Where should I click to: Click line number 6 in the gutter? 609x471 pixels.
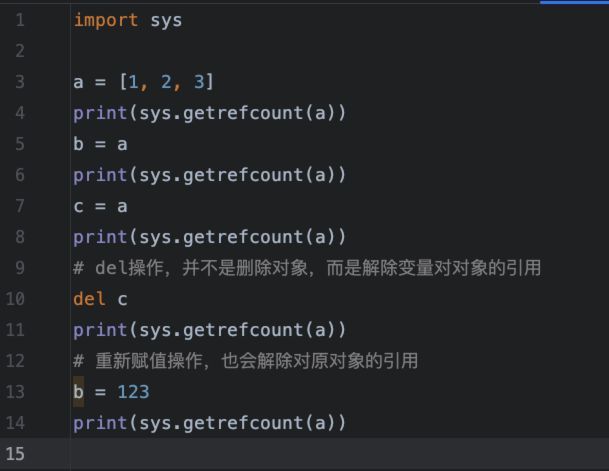tap(19, 175)
